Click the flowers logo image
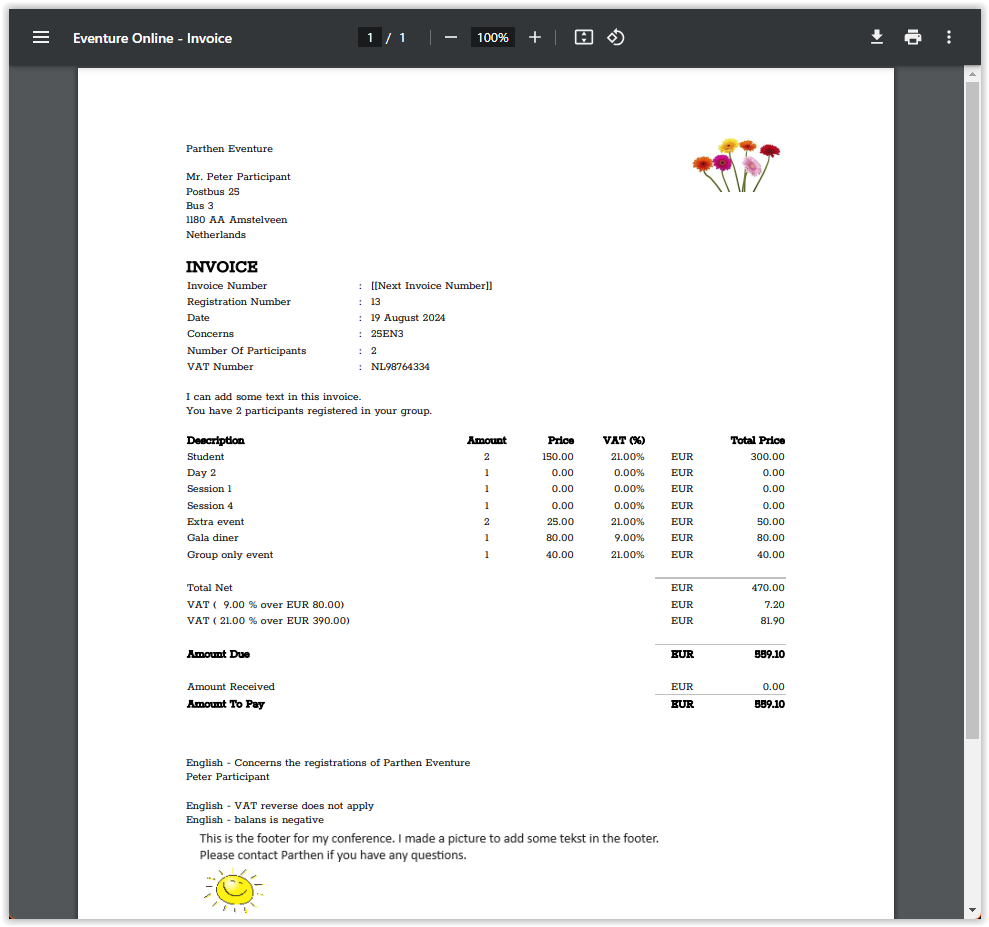Screen dimensions: 989x927 click(x=736, y=165)
